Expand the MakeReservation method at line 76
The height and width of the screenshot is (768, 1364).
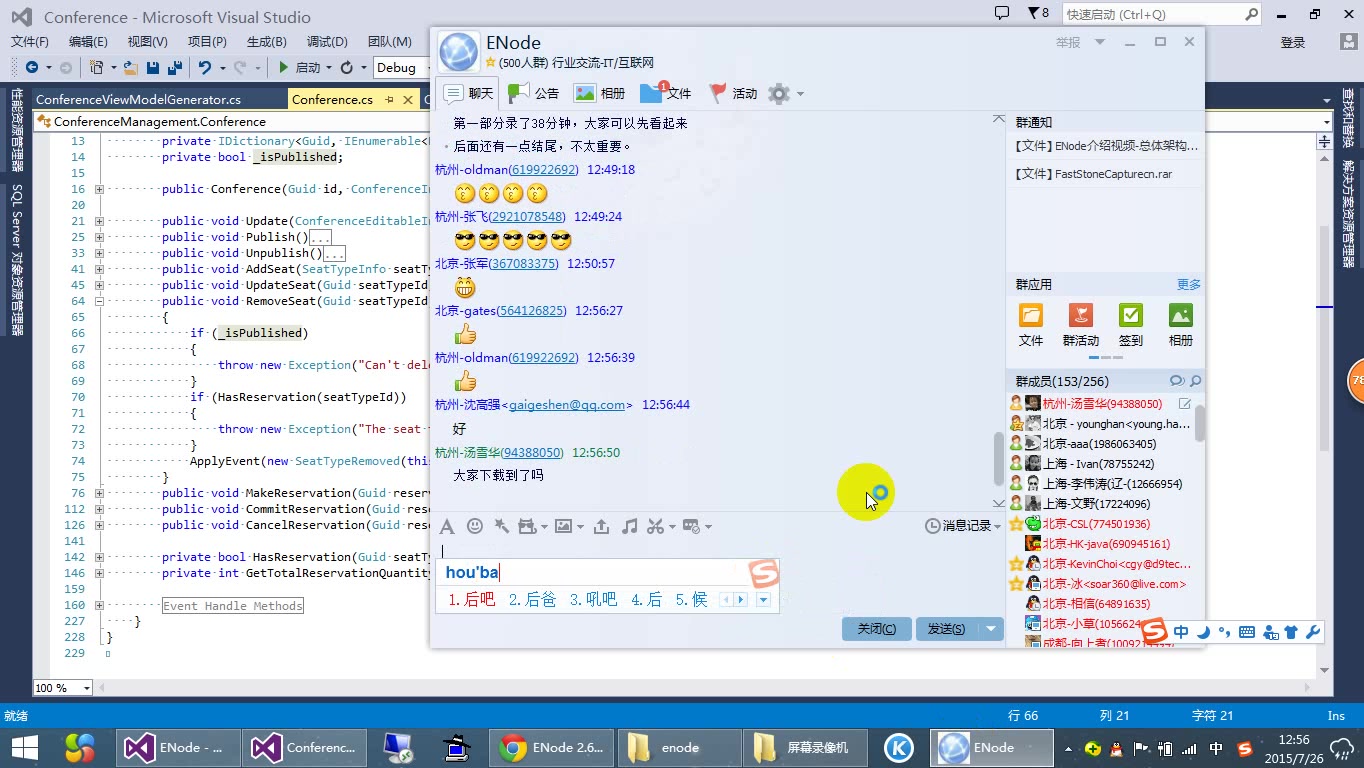pos(99,493)
